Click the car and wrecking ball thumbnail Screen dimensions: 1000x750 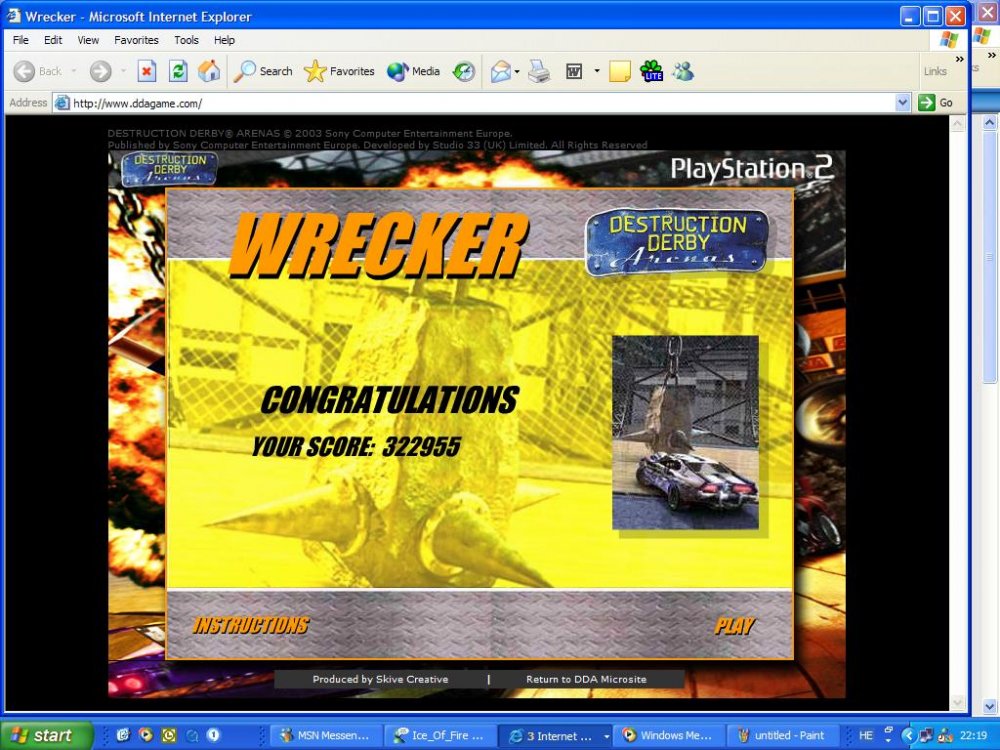(x=686, y=432)
